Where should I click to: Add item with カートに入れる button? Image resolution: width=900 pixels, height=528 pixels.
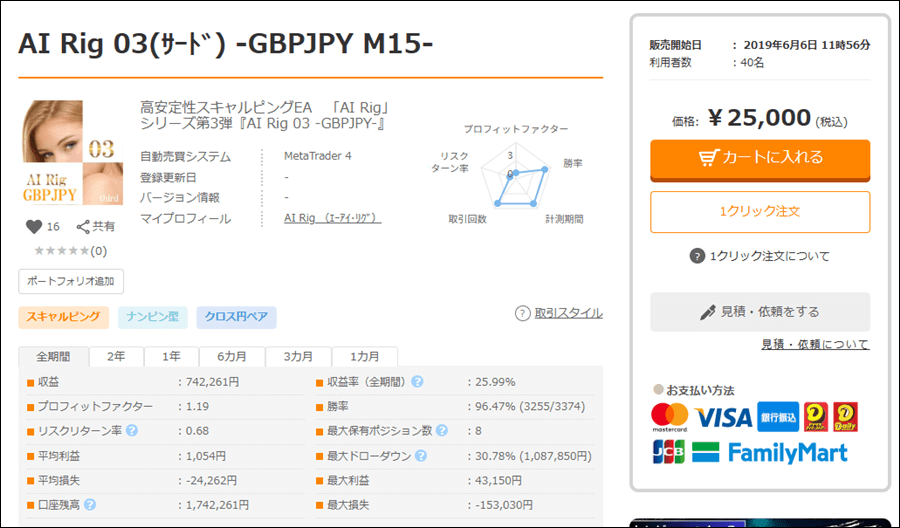[x=760, y=158]
